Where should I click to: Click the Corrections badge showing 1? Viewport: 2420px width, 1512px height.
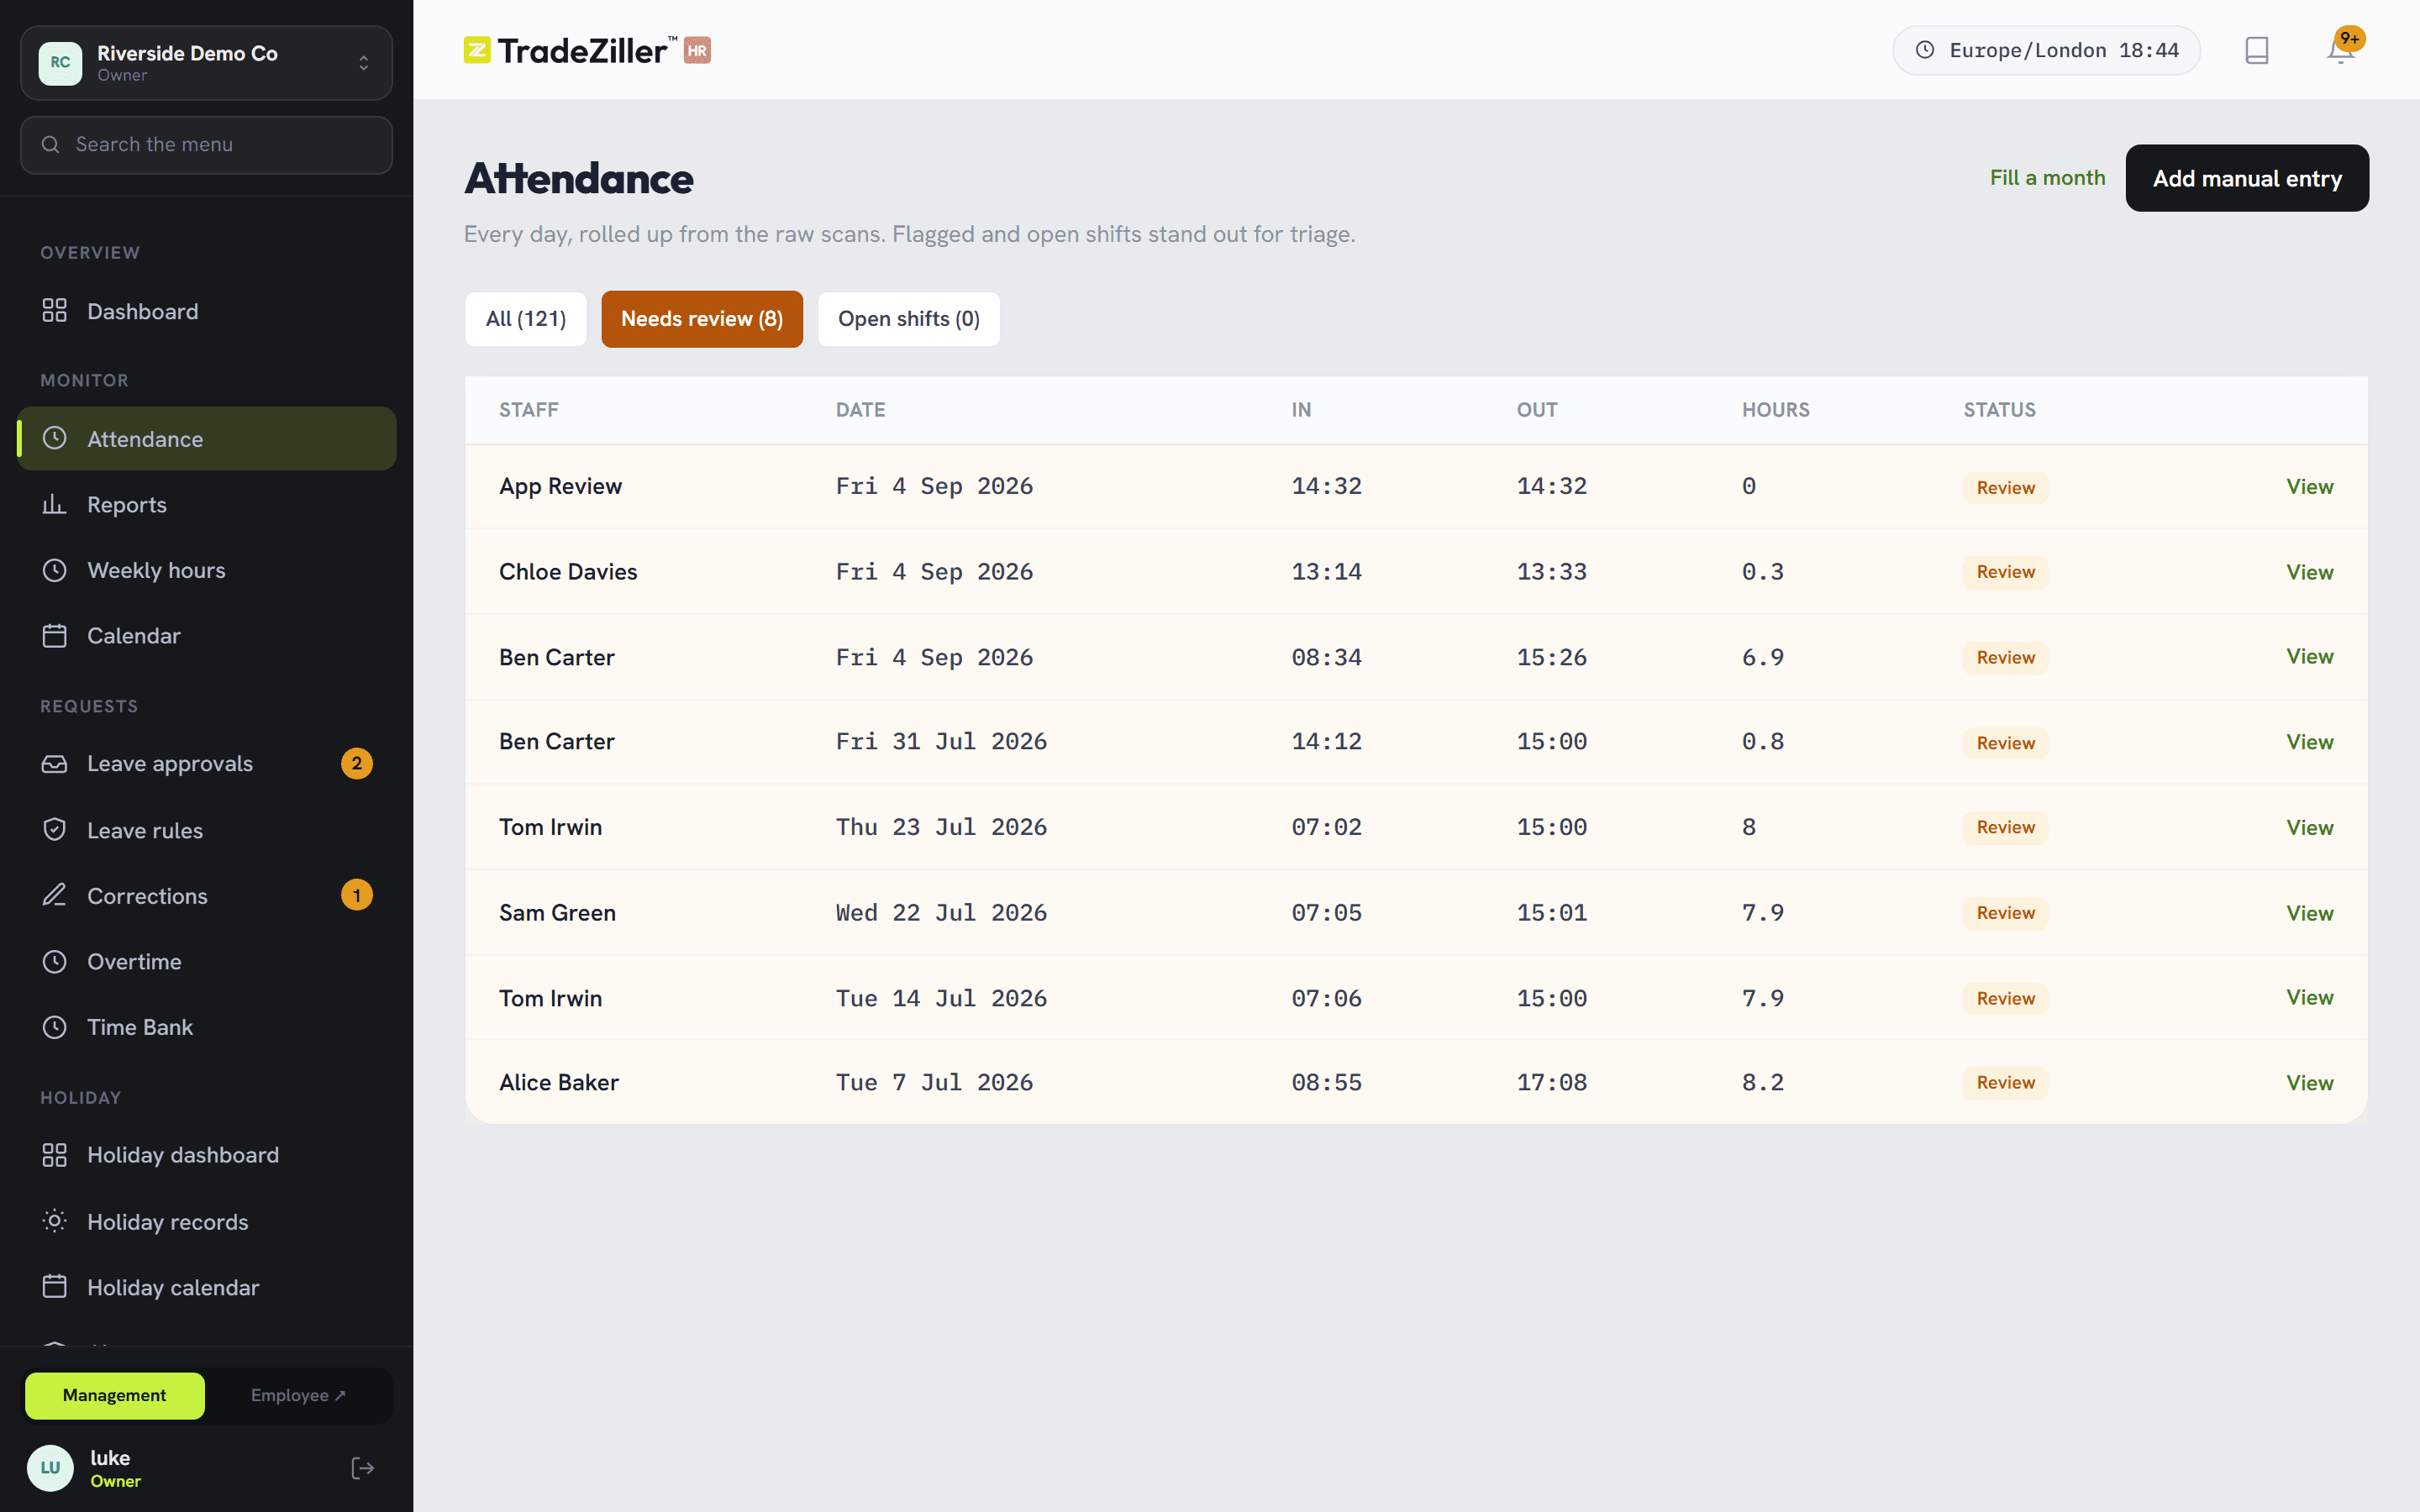coord(357,895)
